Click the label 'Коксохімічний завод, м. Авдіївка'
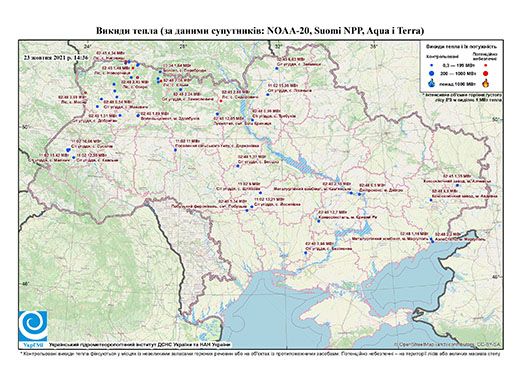Image resolution: width=520 pixels, height=368 pixels. click(x=465, y=196)
